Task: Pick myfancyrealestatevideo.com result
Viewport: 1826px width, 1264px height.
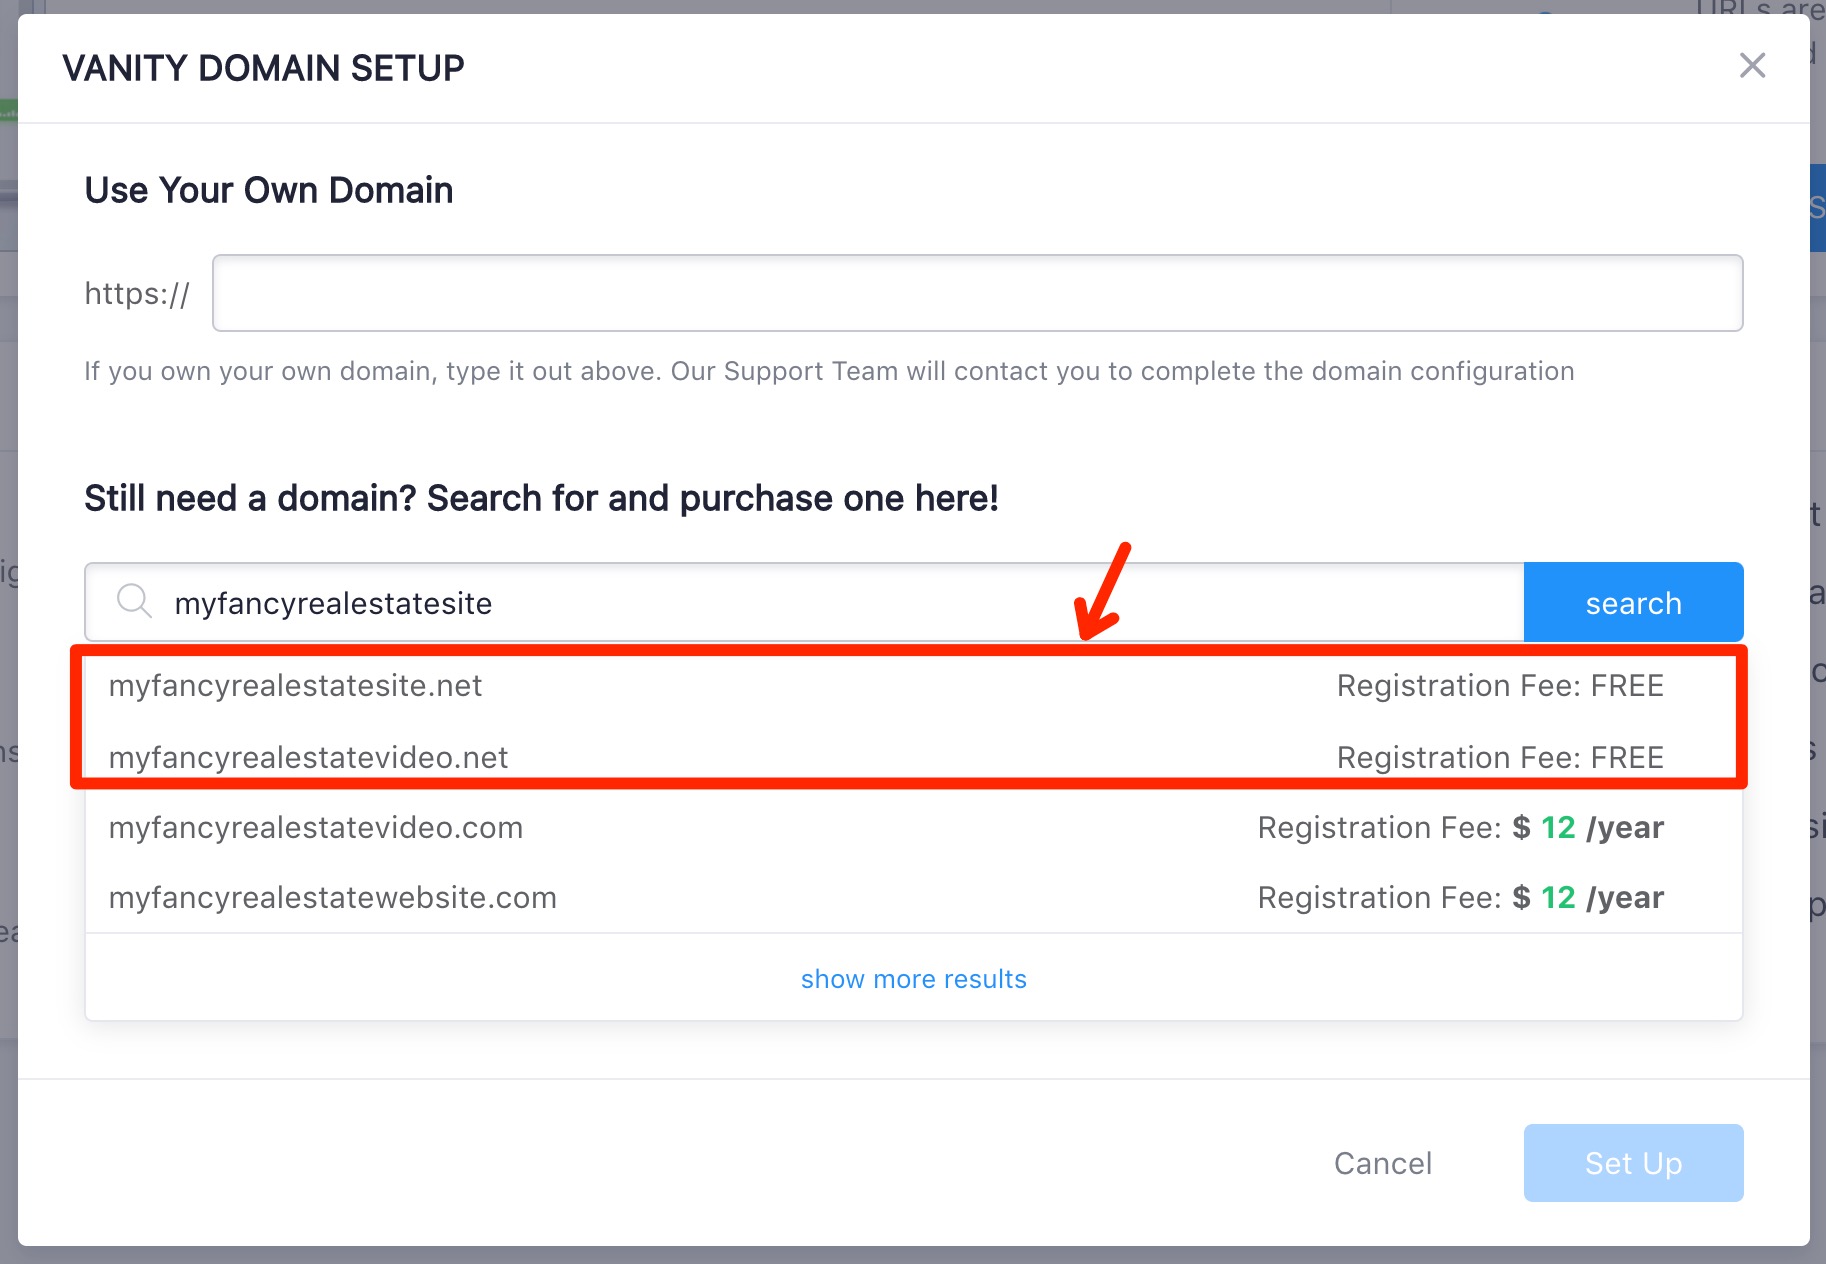Action: tap(913, 828)
